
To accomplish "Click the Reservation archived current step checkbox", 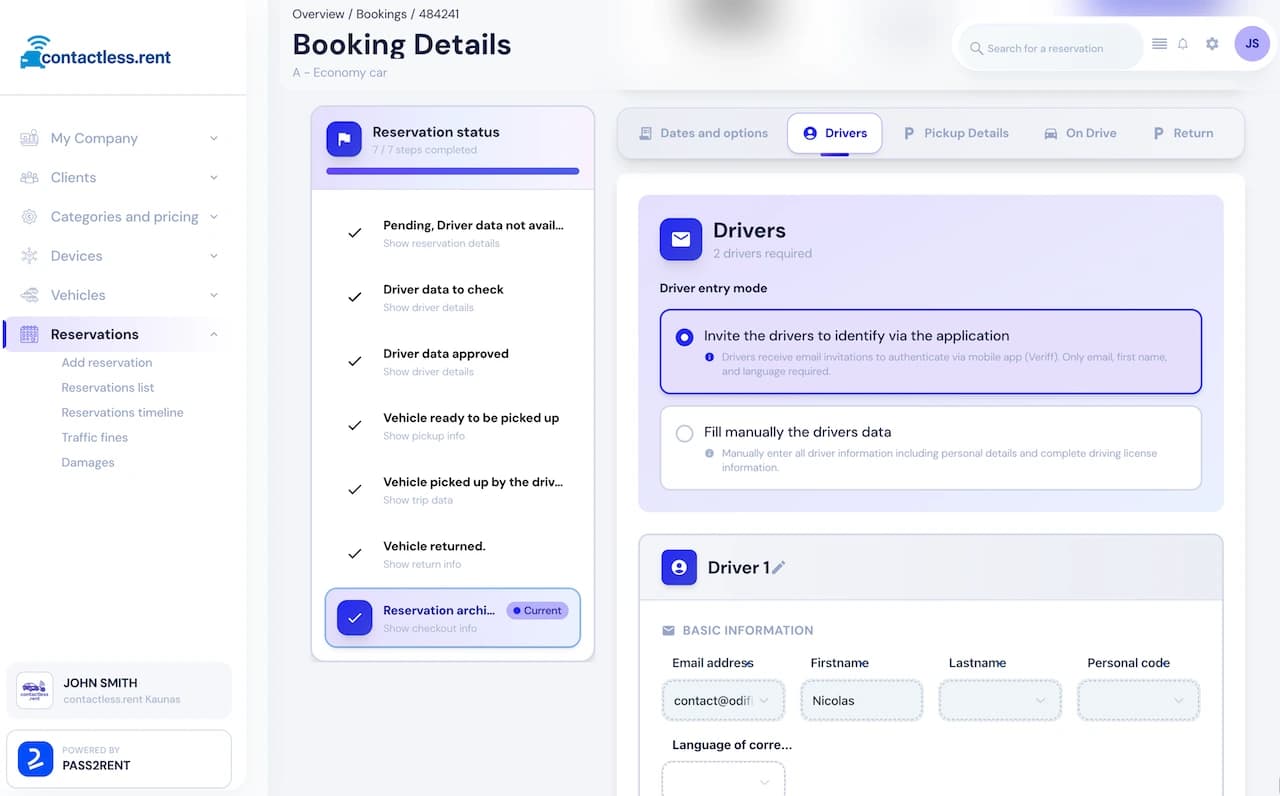I will [x=355, y=618].
